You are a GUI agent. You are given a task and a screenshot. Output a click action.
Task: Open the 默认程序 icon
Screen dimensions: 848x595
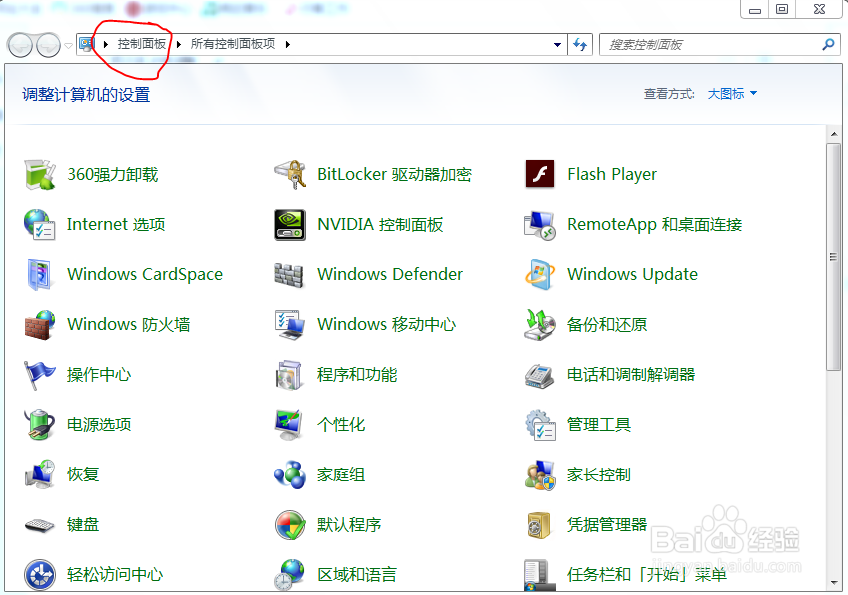click(290, 525)
